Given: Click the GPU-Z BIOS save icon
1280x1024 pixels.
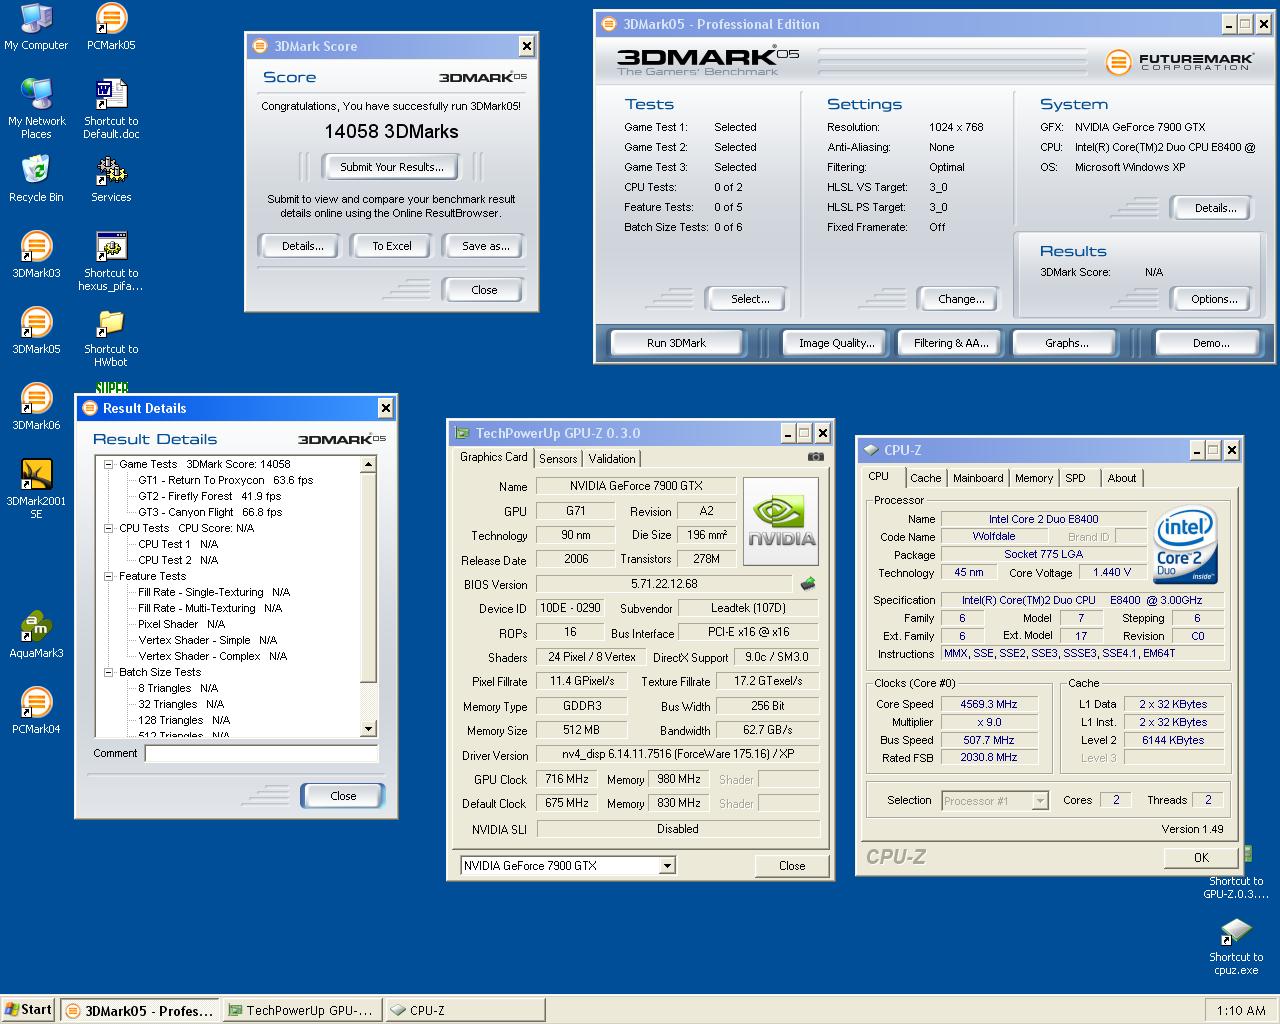Looking at the screenshot, I should (808, 584).
